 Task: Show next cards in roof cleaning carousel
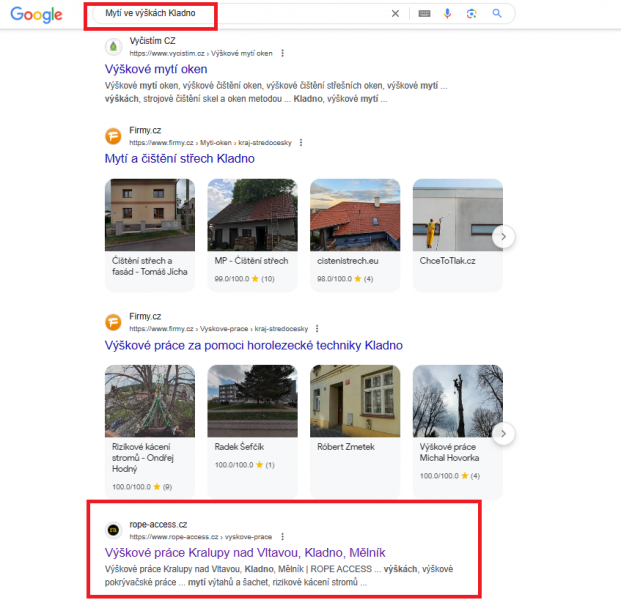(503, 236)
